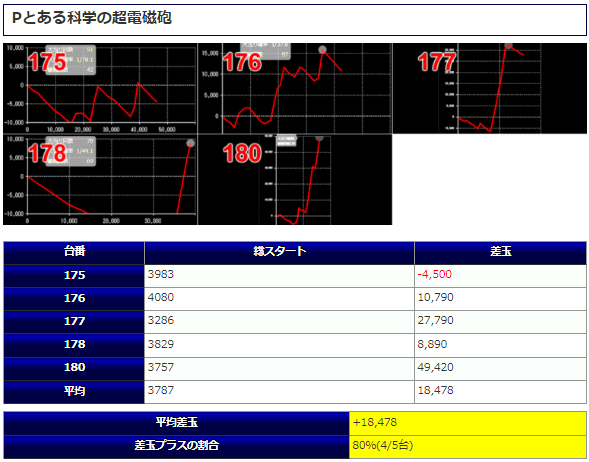Viewport: 589px width, 462px height.
Task: Click the 平均 row header
Action: point(74,392)
